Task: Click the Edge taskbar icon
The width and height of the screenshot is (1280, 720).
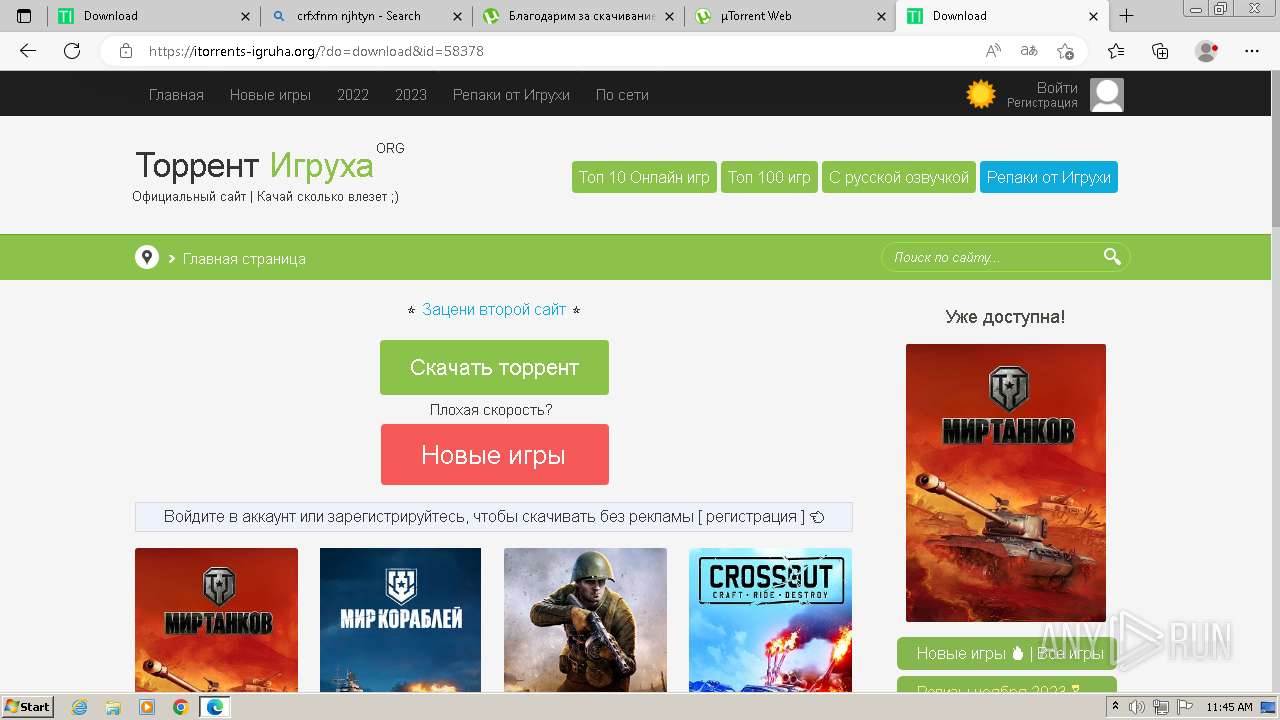Action: pos(214,707)
